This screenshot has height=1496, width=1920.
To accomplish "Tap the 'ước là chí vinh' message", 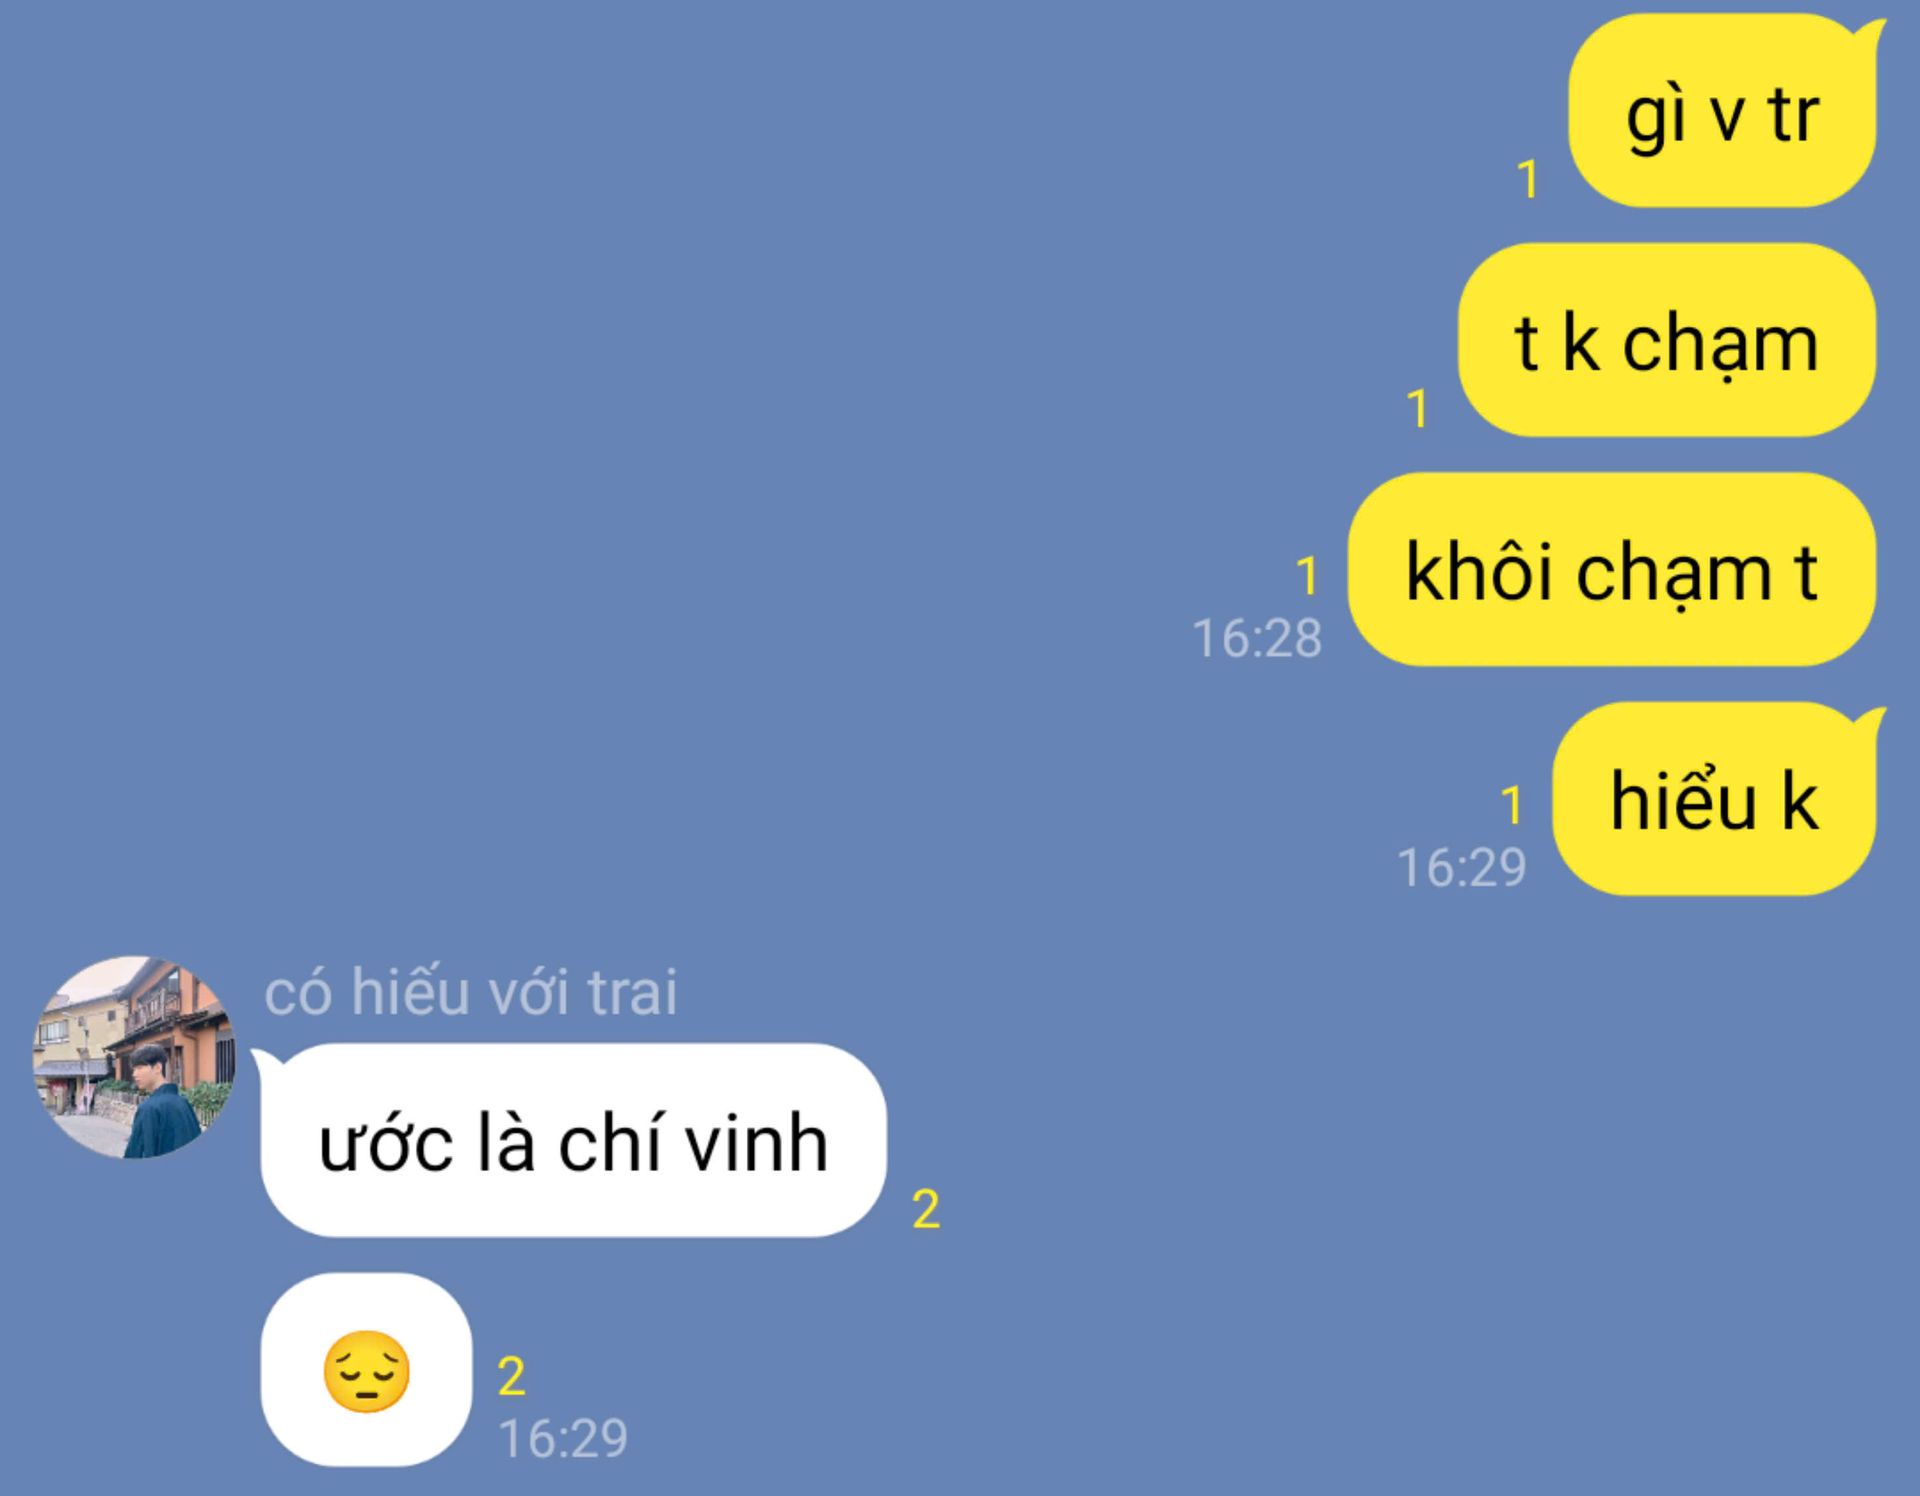I will (572, 1141).
